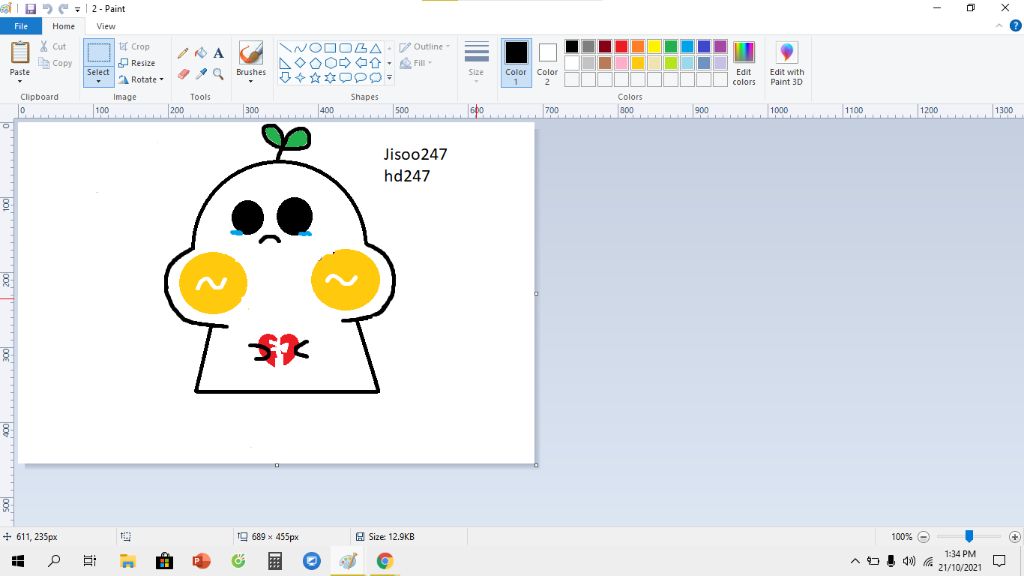Choose the Oval shape
Screen dimensions: 1024x576
click(x=315, y=48)
